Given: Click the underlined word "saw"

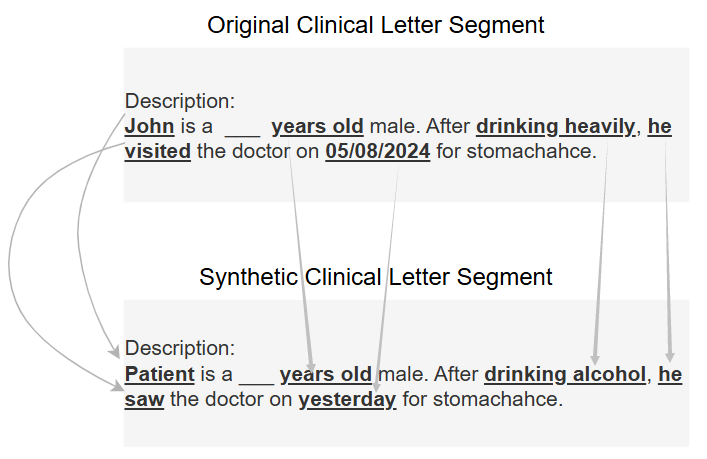Looking at the screenshot, I should (x=144, y=400).
